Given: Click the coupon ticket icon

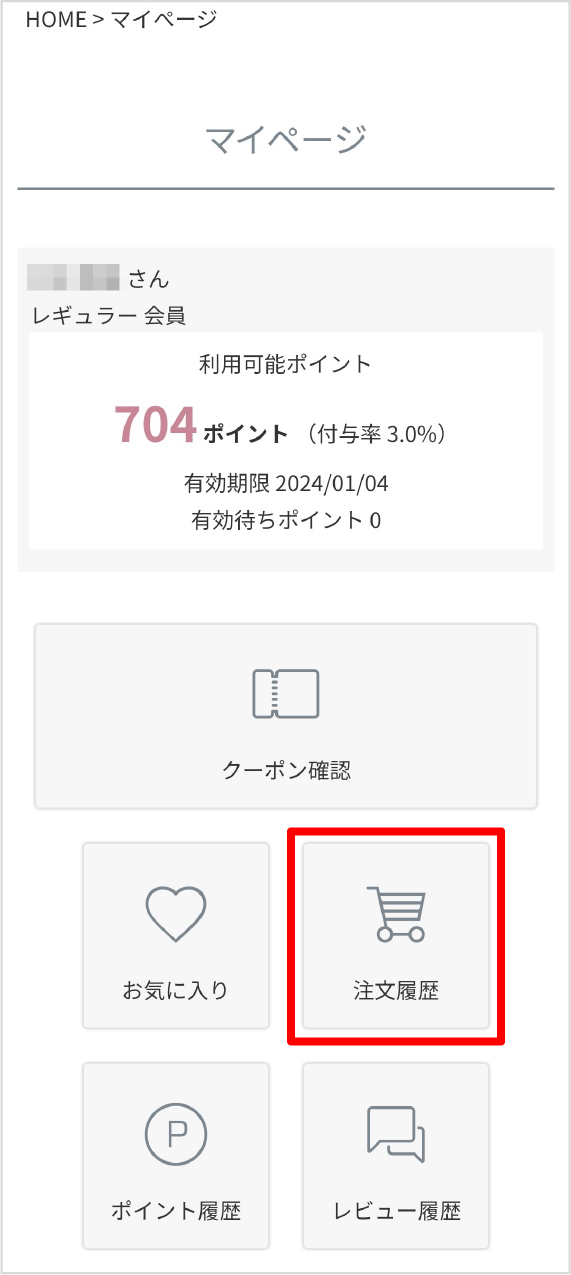Looking at the screenshot, I should (286, 694).
